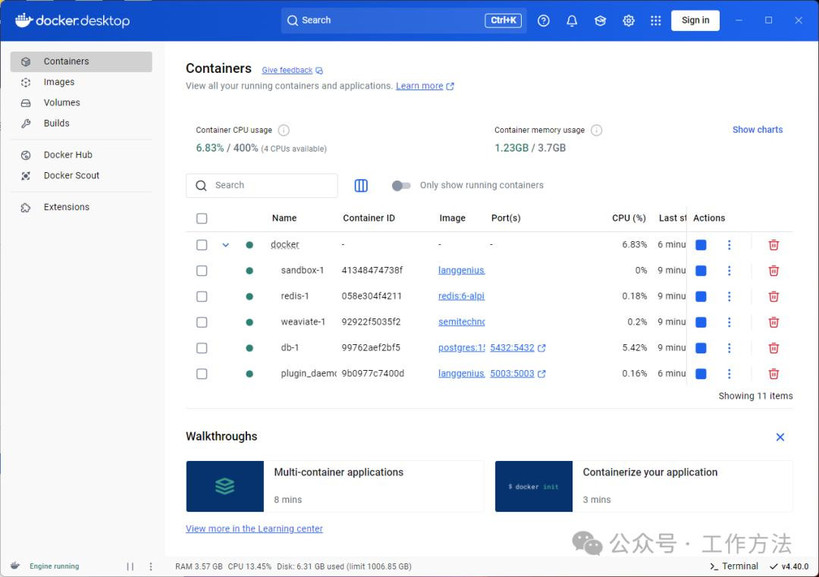Open the redis:6-alpine image link

[461, 297]
